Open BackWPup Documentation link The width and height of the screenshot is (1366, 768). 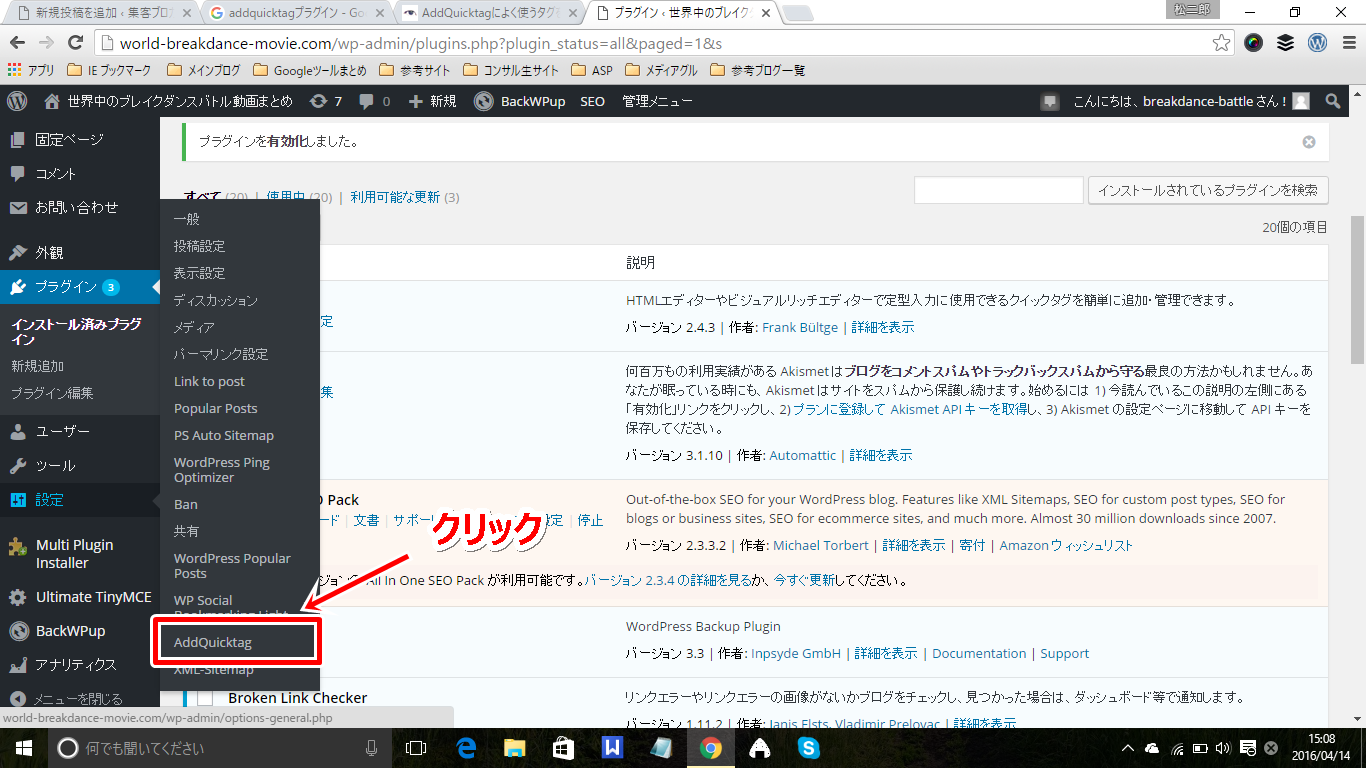(979, 653)
